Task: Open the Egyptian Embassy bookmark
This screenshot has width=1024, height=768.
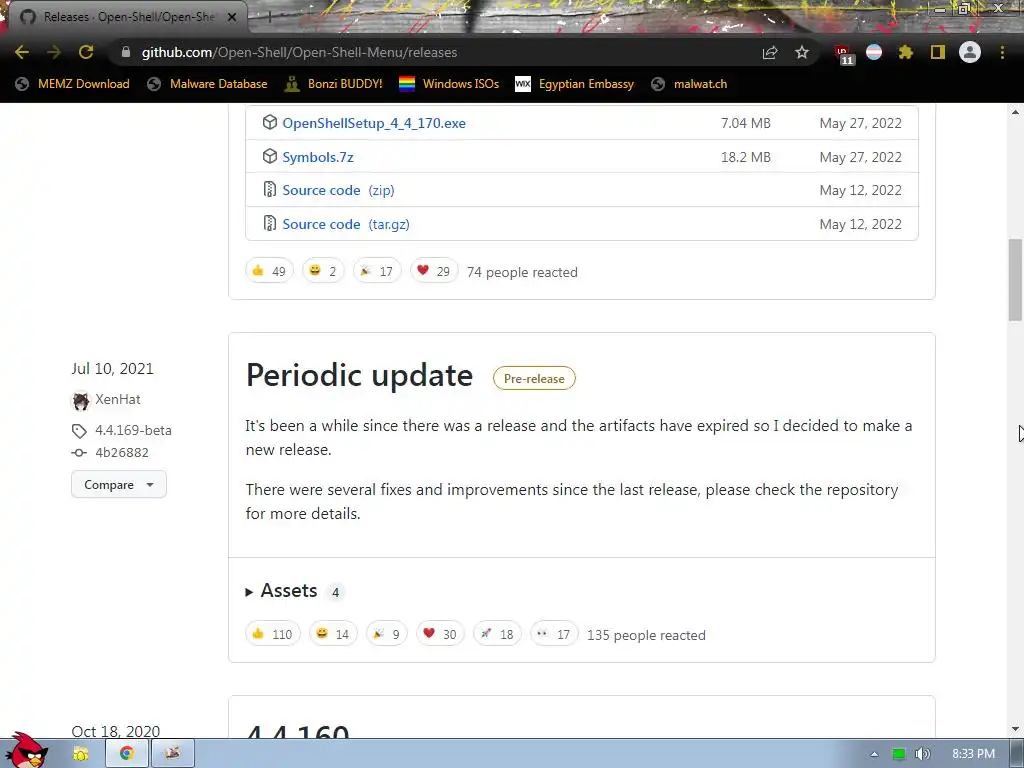Action: click(x=575, y=84)
